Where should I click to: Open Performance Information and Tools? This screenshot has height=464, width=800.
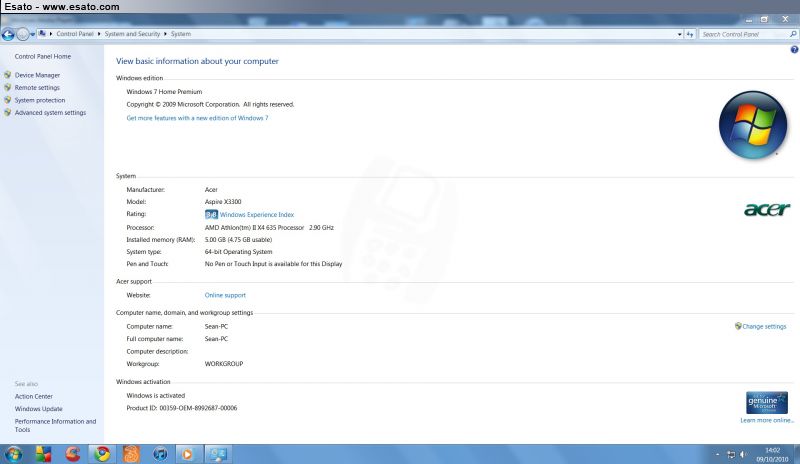[55, 426]
